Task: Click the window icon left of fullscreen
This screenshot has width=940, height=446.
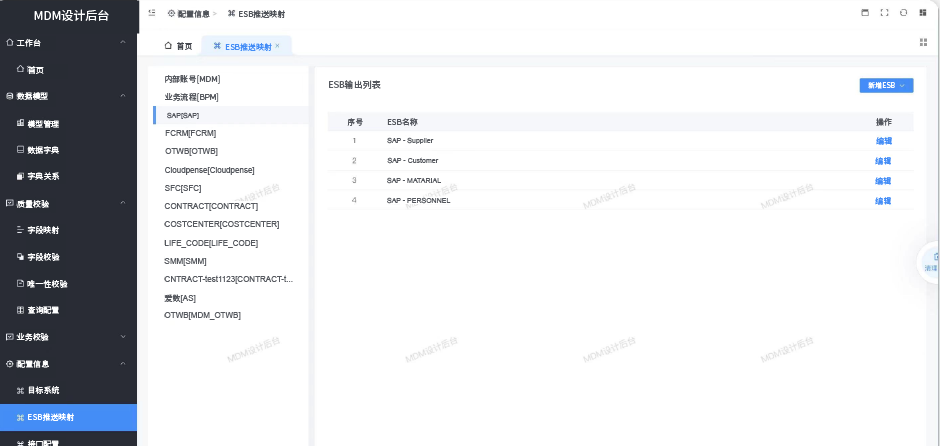Action: click(865, 13)
